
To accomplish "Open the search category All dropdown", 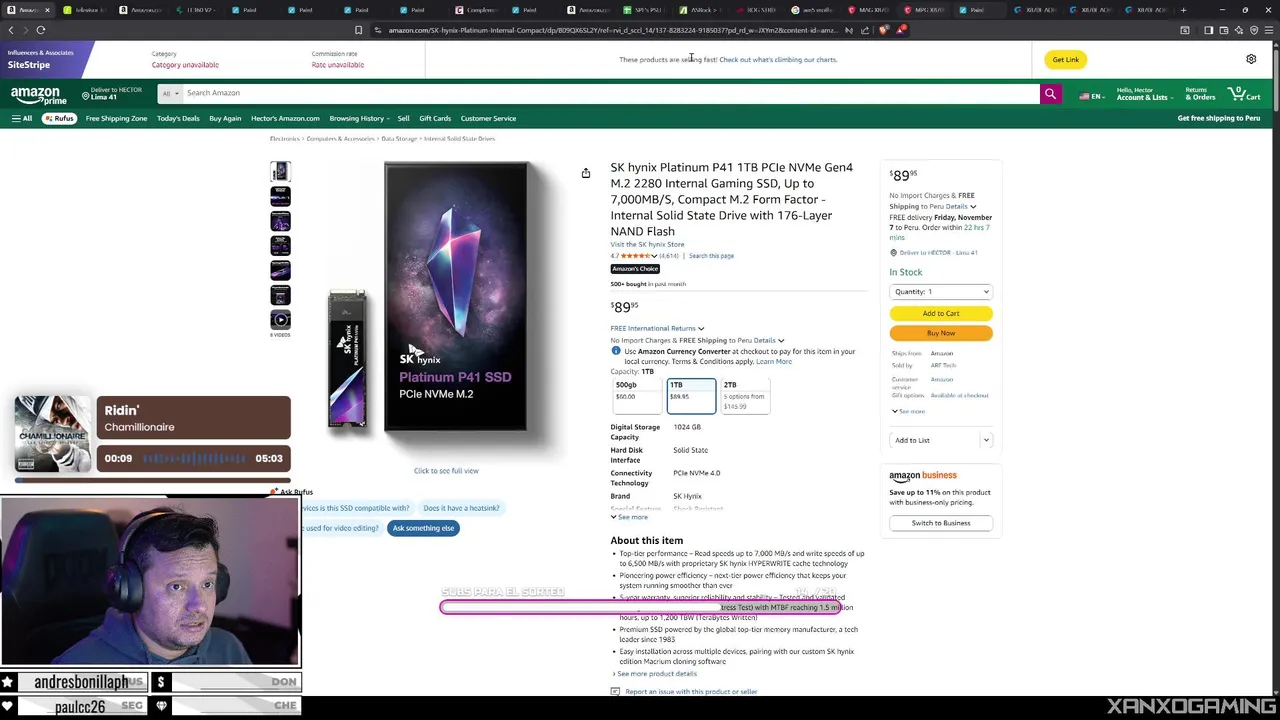I will coord(170,93).
